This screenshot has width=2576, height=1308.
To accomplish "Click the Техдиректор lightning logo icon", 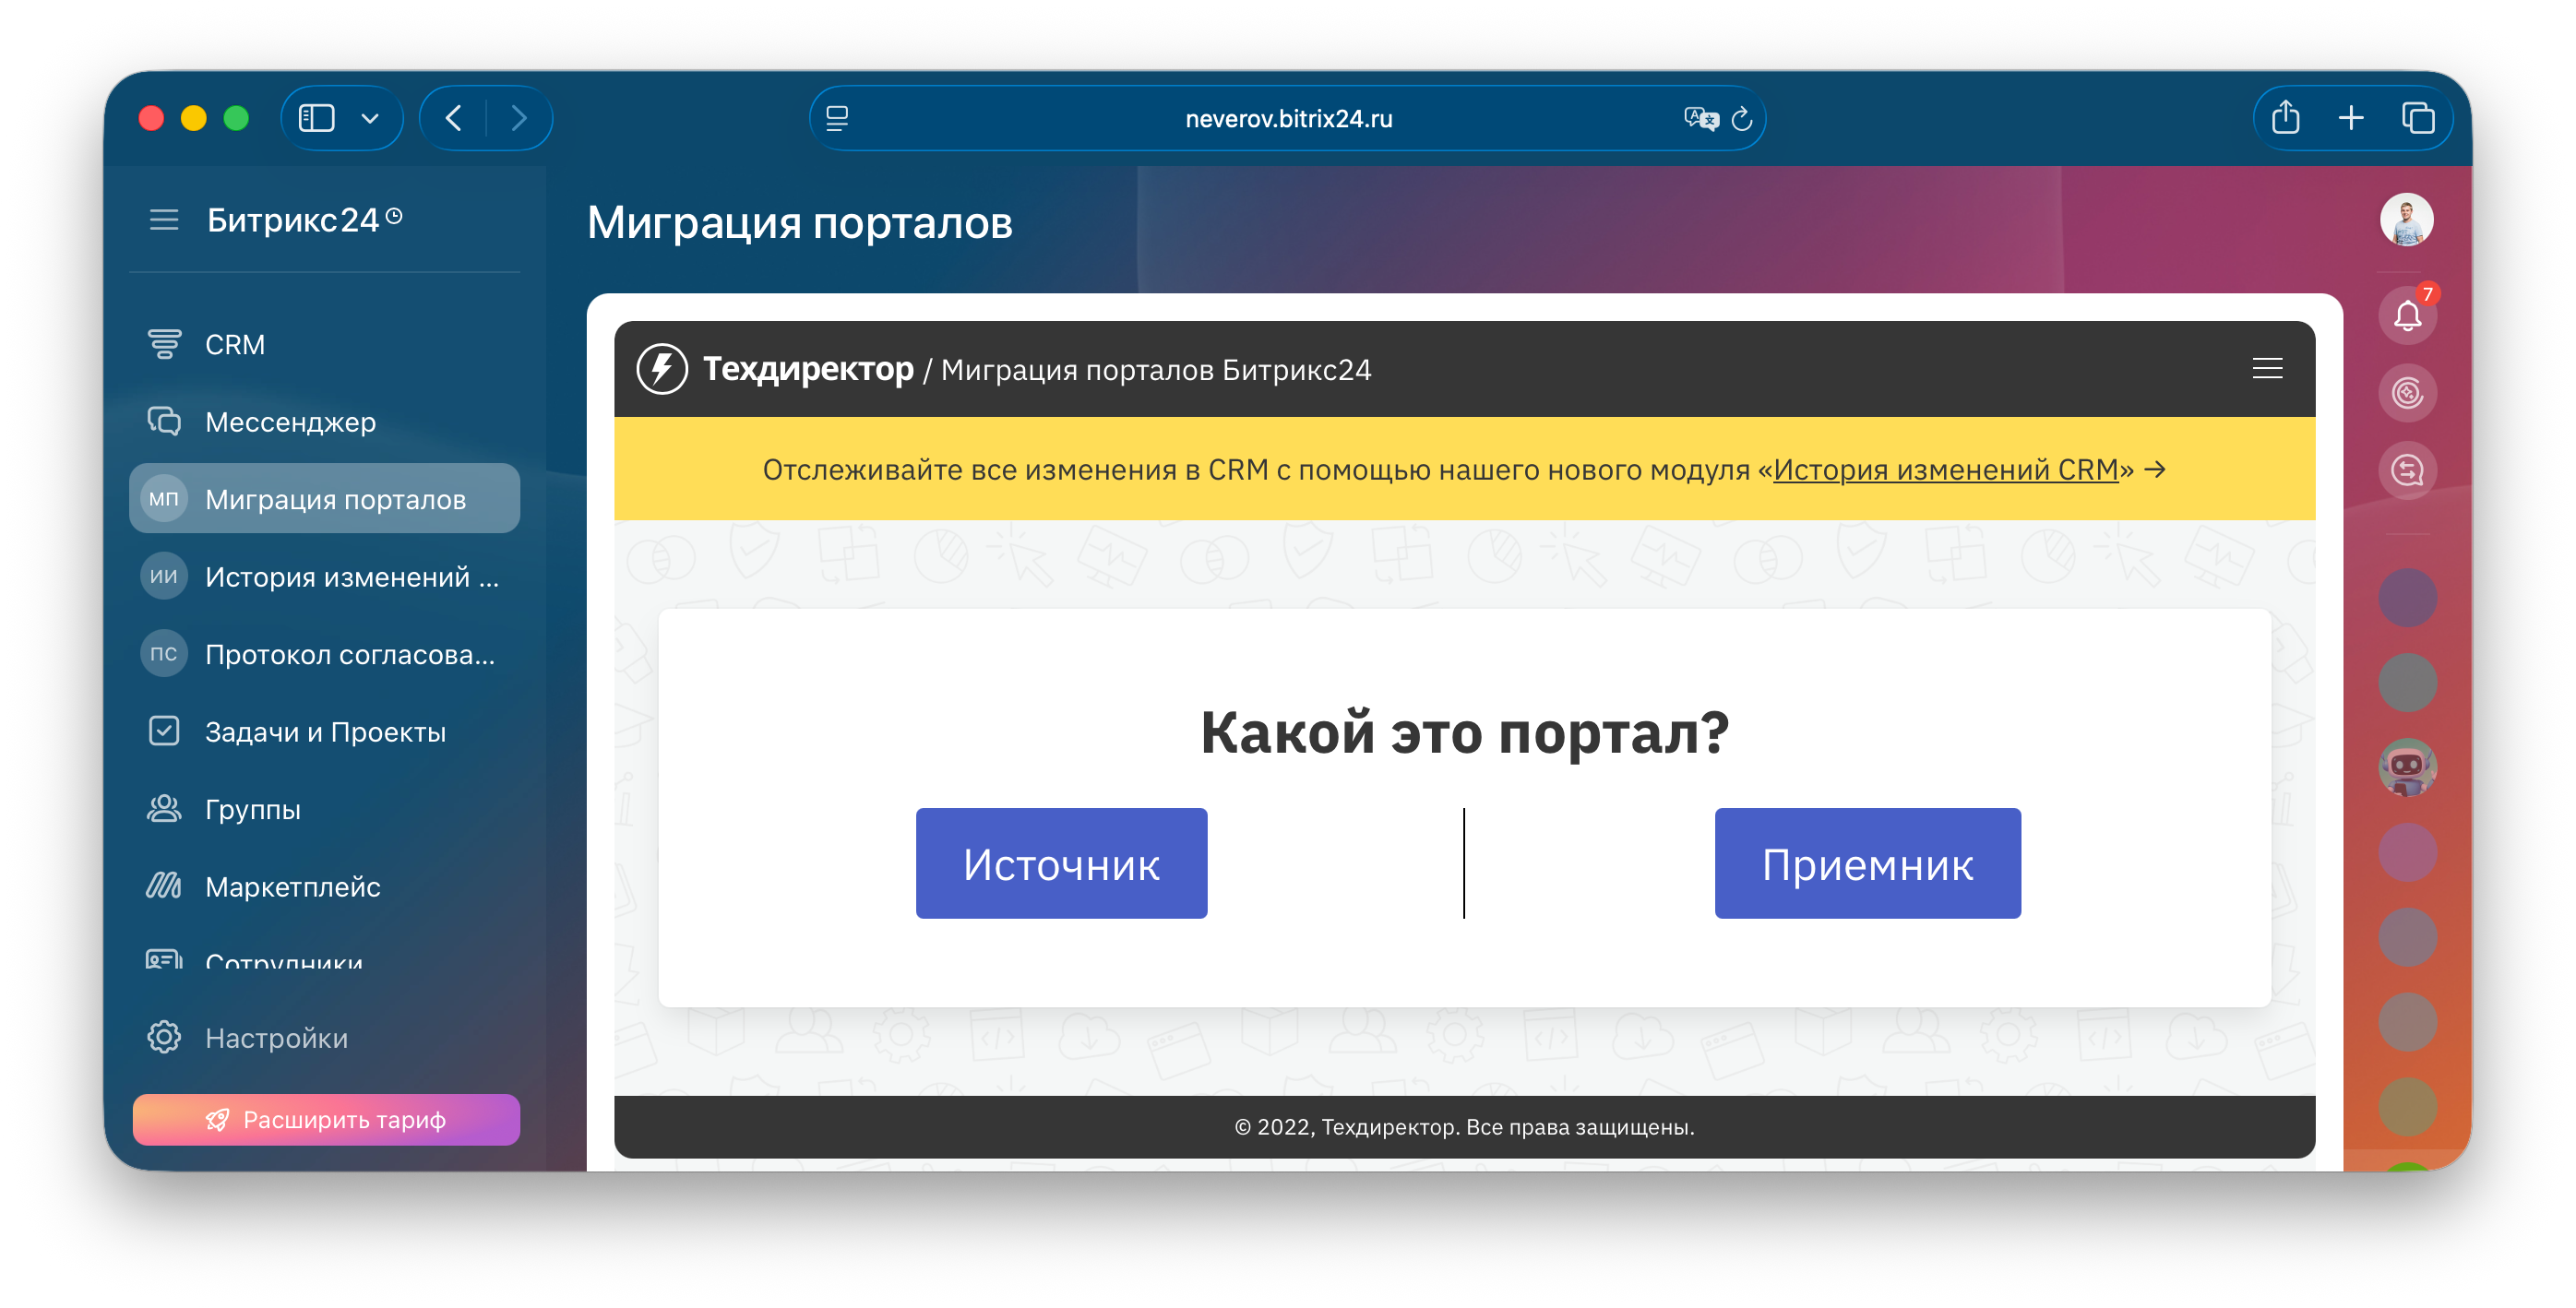I will click(x=662, y=369).
